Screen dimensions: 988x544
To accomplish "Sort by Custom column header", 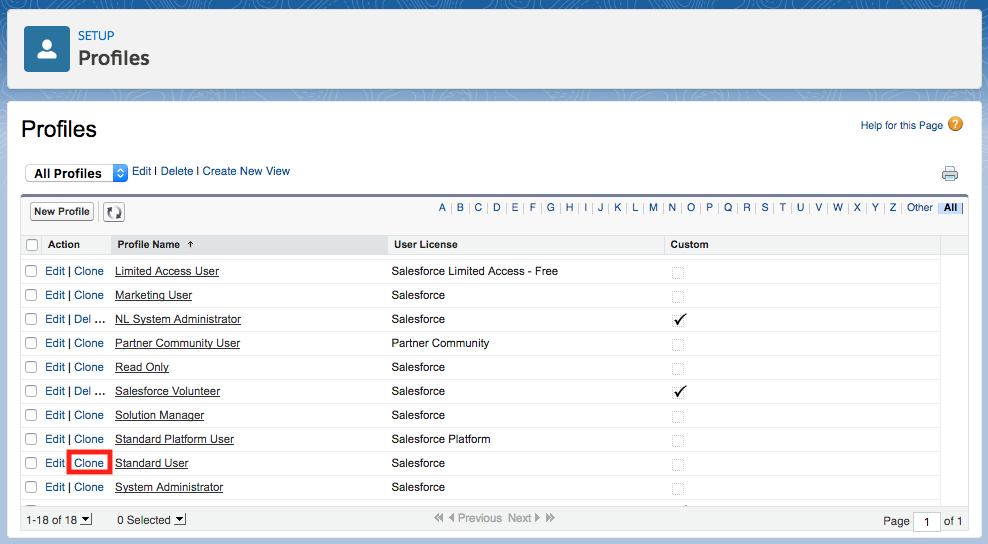I will pos(689,245).
